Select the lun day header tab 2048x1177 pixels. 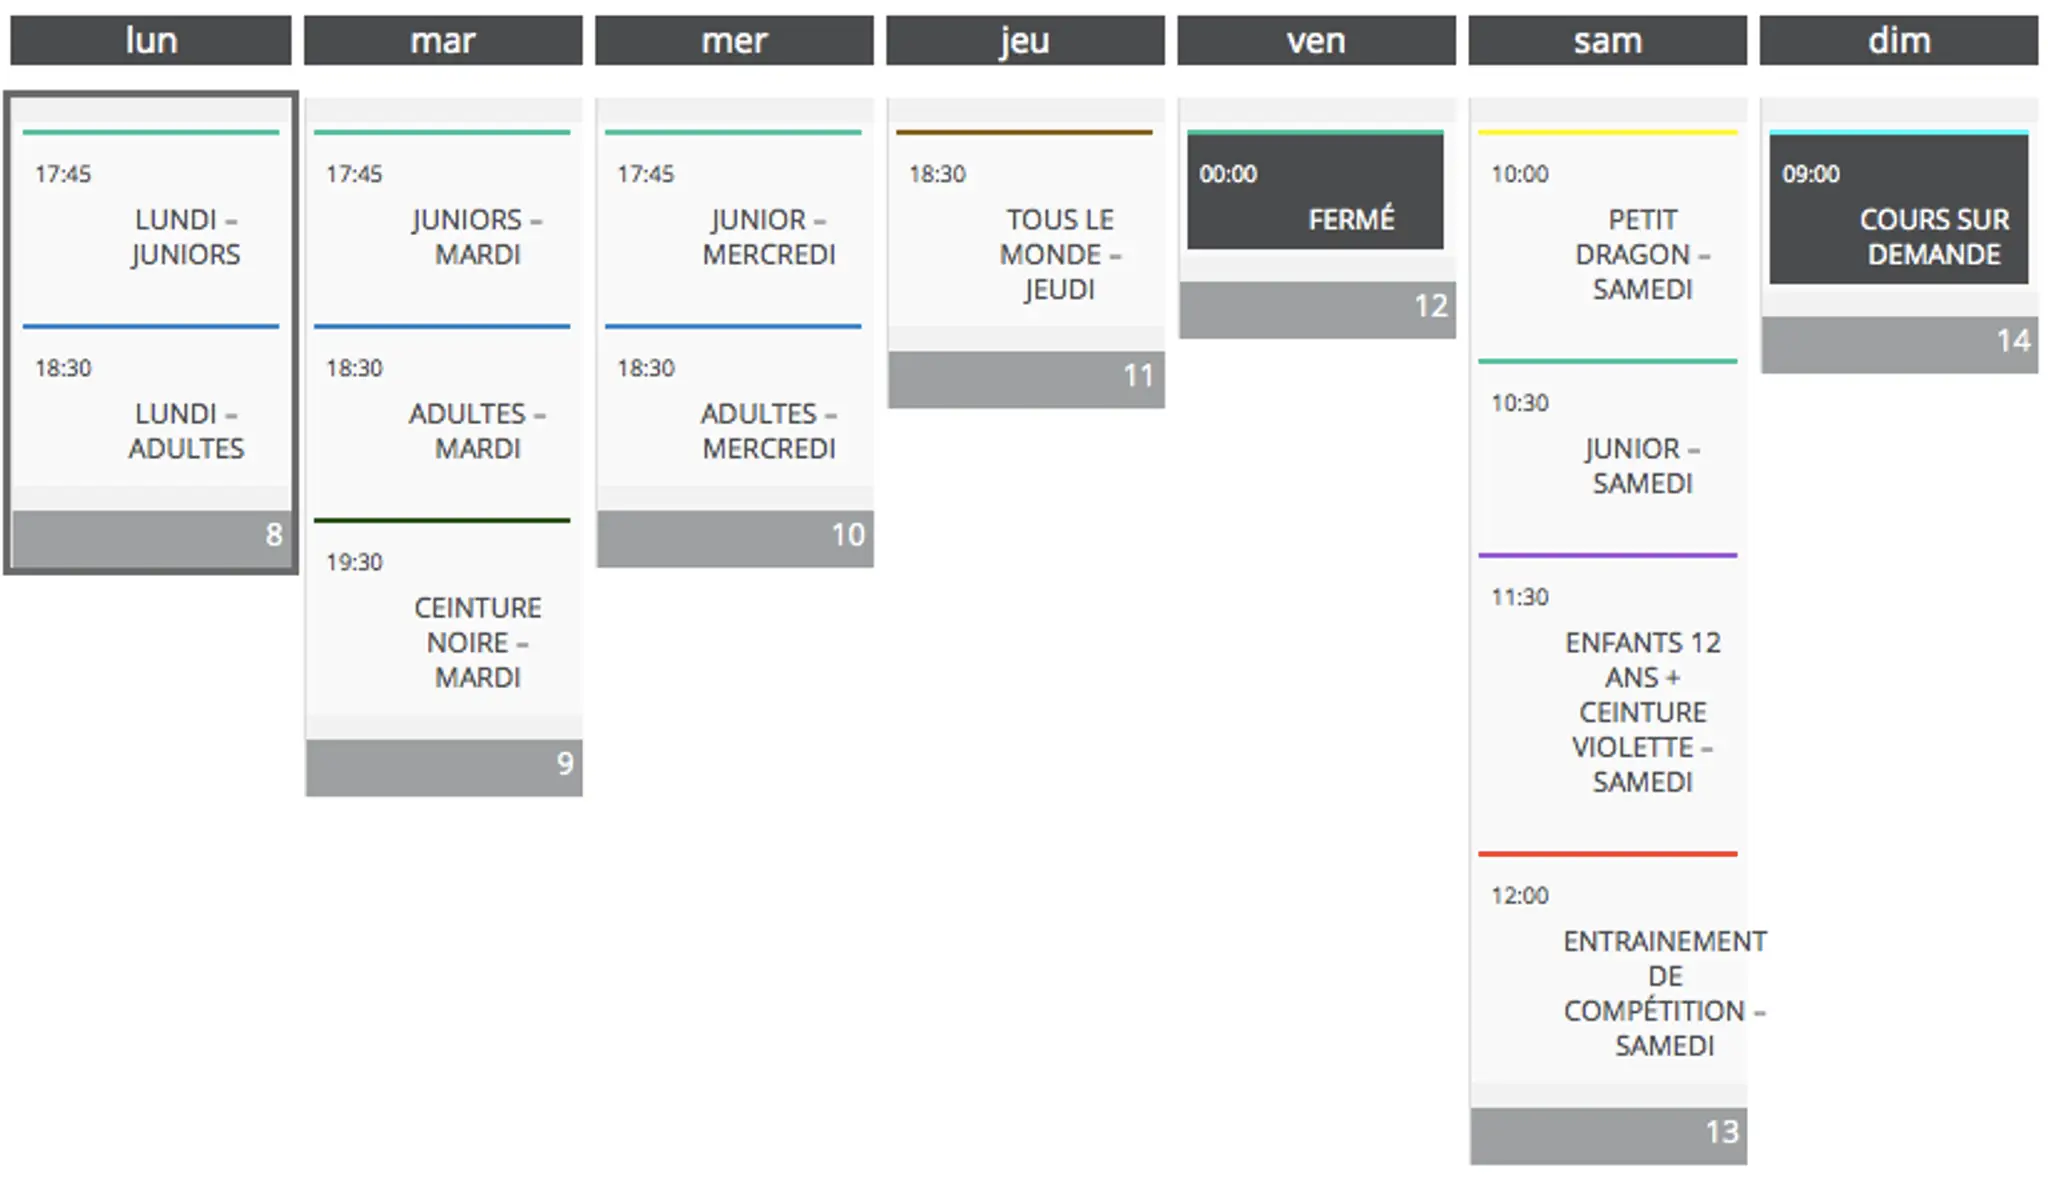click(151, 41)
